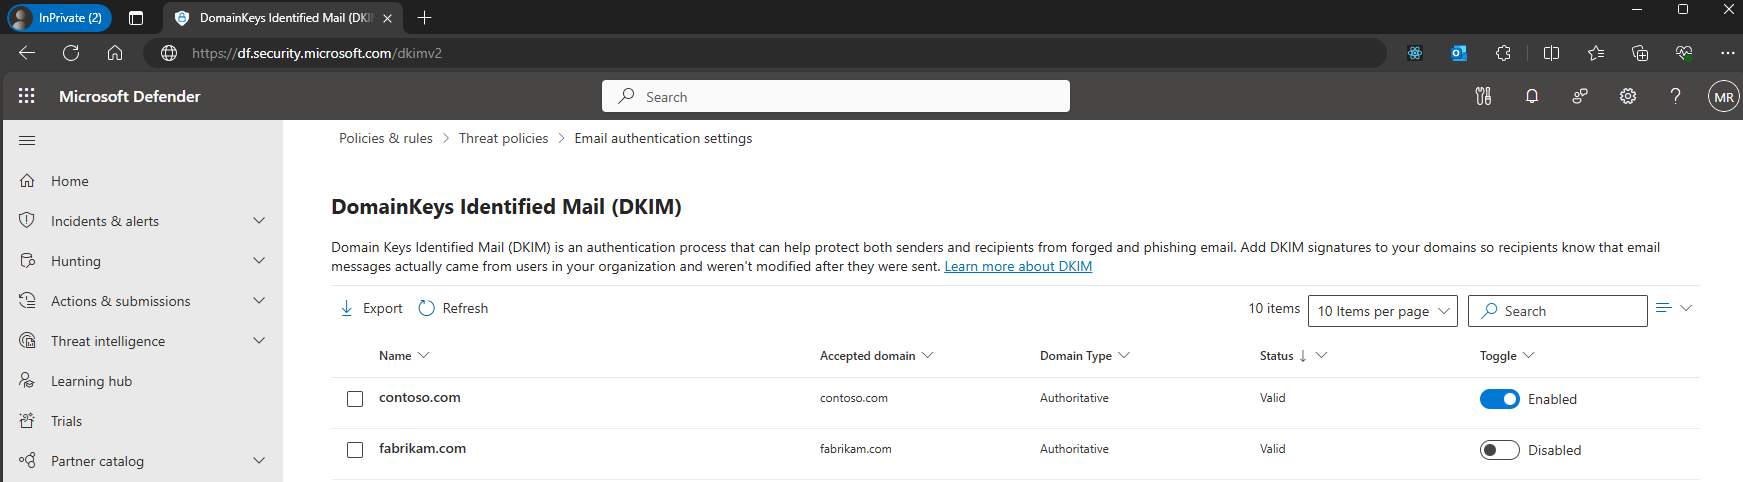This screenshot has height=482, width=1743.
Task: Open the list view options menu
Action: pos(1674,308)
